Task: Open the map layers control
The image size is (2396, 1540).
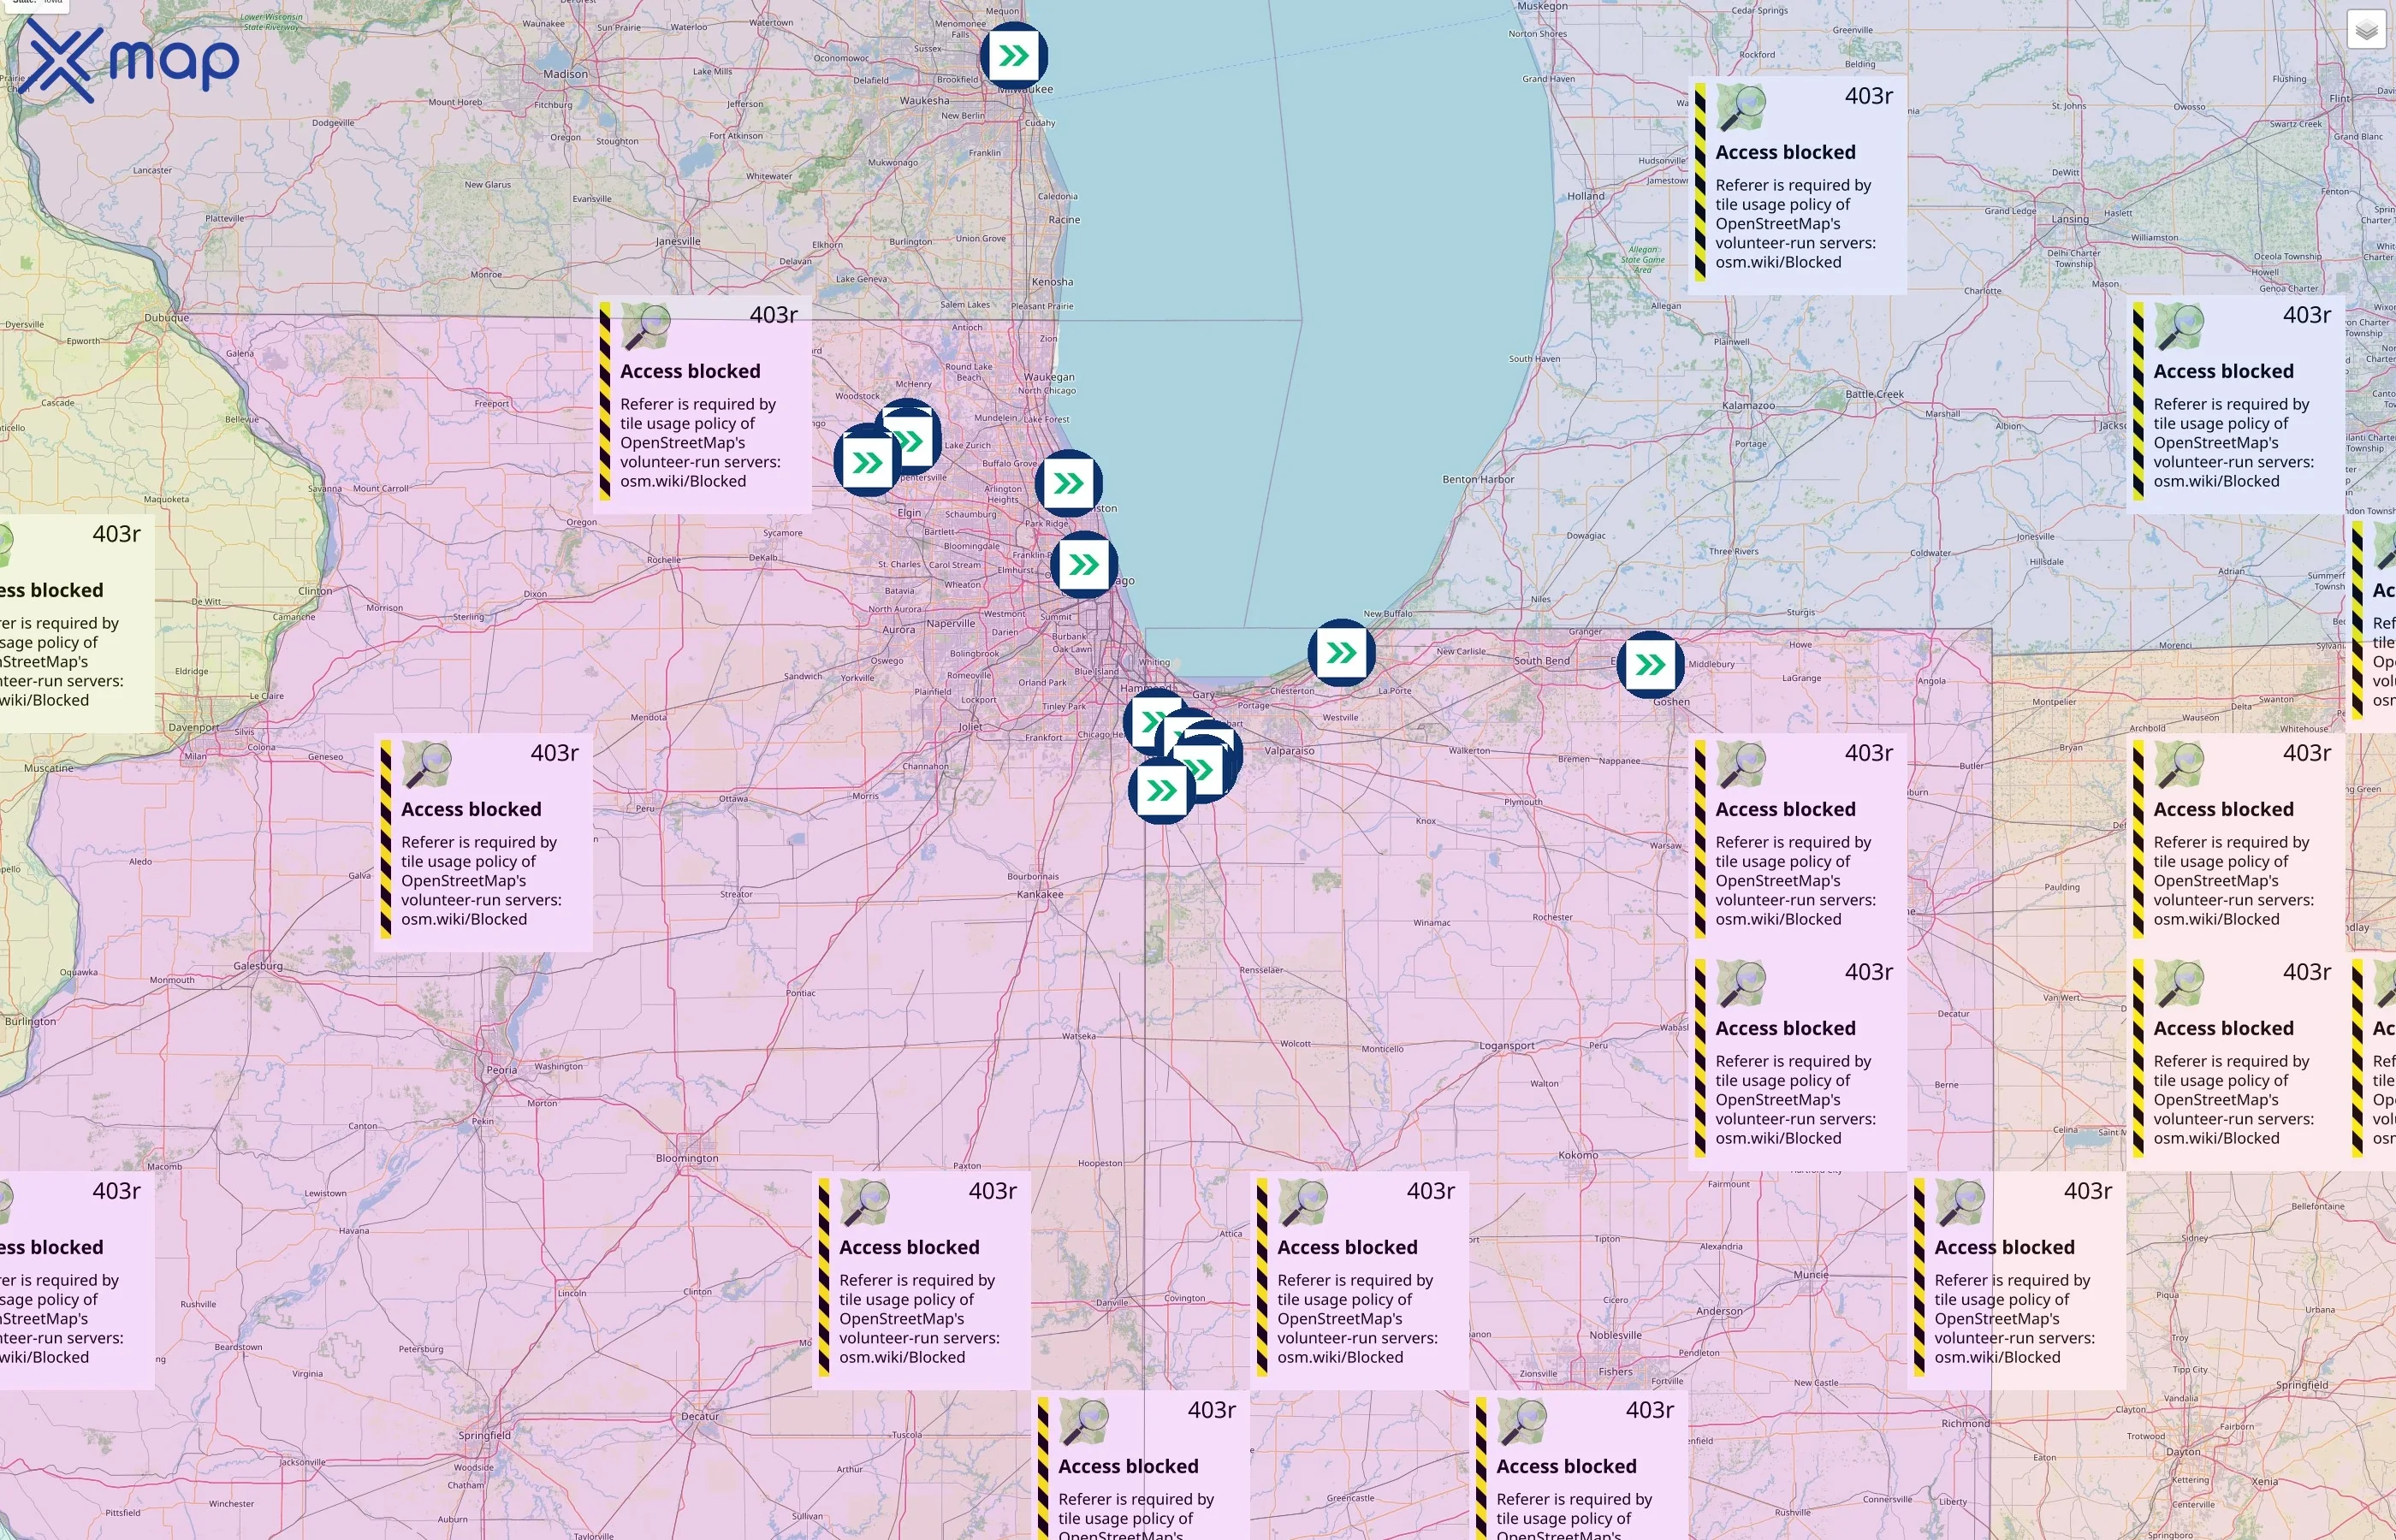Action: click(2366, 30)
